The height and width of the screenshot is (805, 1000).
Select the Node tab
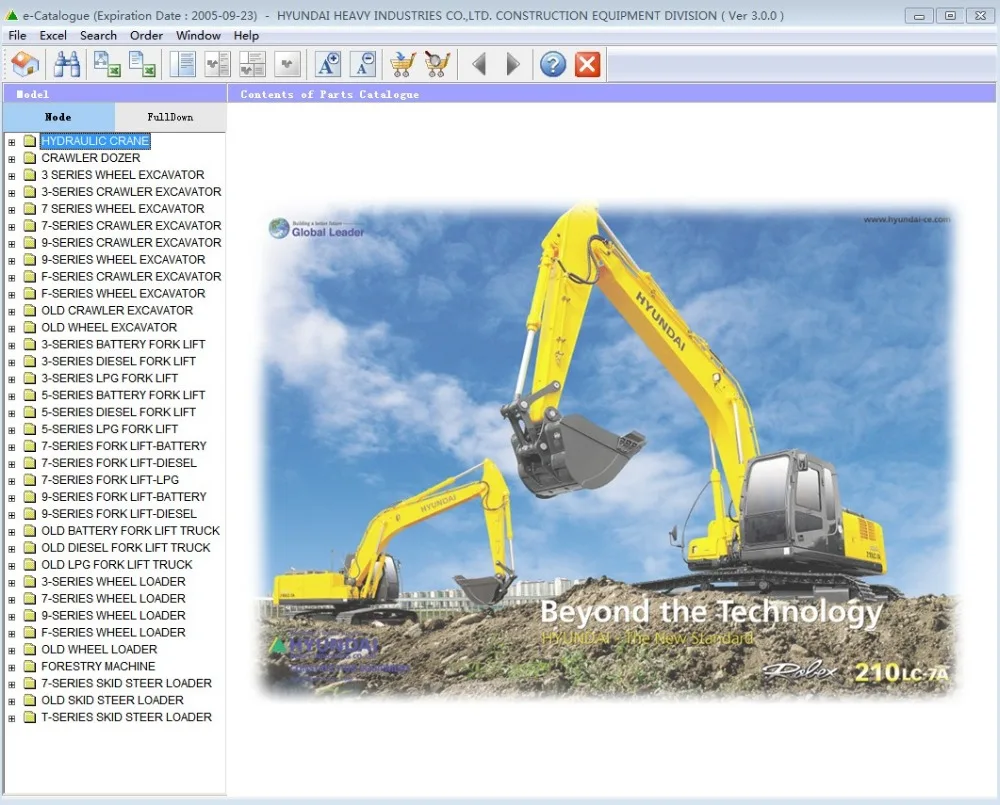(58, 117)
